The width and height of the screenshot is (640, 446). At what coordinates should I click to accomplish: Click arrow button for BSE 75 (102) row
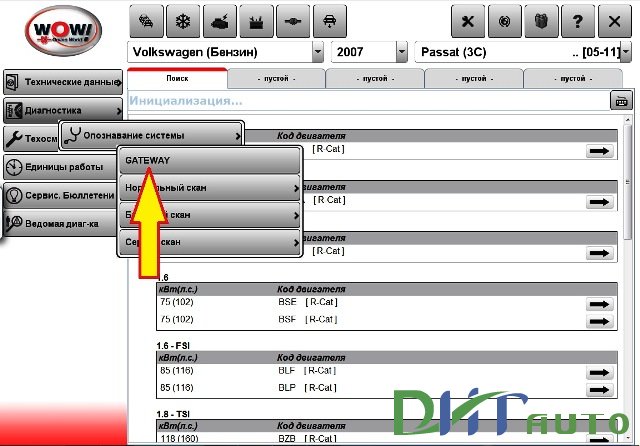coord(600,304)
